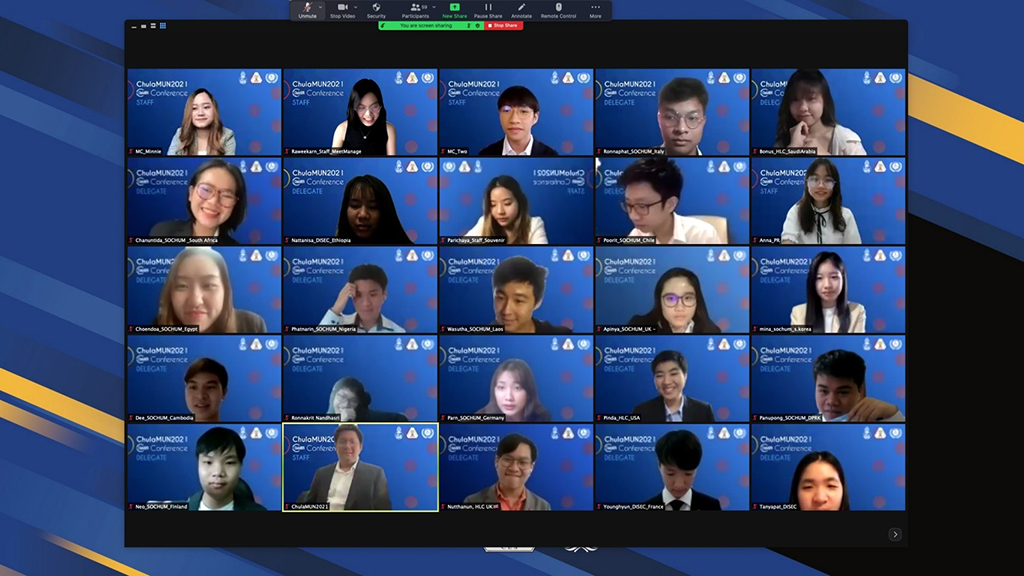The image size is (1024, 576).
Task: Open the Remote Control option
Action: tap(558, 8)
